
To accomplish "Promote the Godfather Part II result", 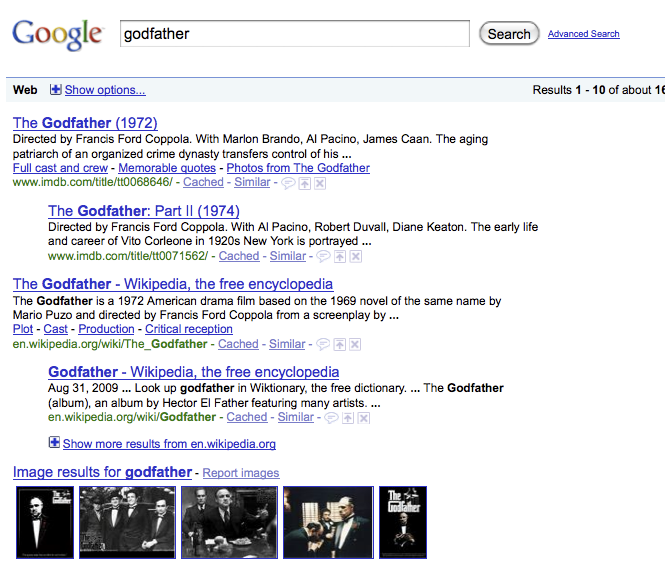I will point(340,257).
